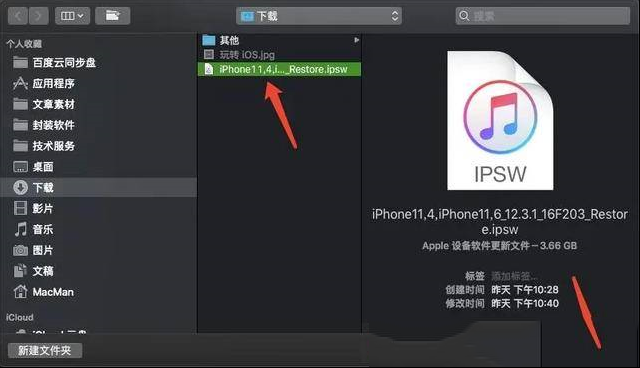Click the 新建文件夹 button
Image resolution: width=640 pixels, height=368 pixels.
tap(45, 350)
